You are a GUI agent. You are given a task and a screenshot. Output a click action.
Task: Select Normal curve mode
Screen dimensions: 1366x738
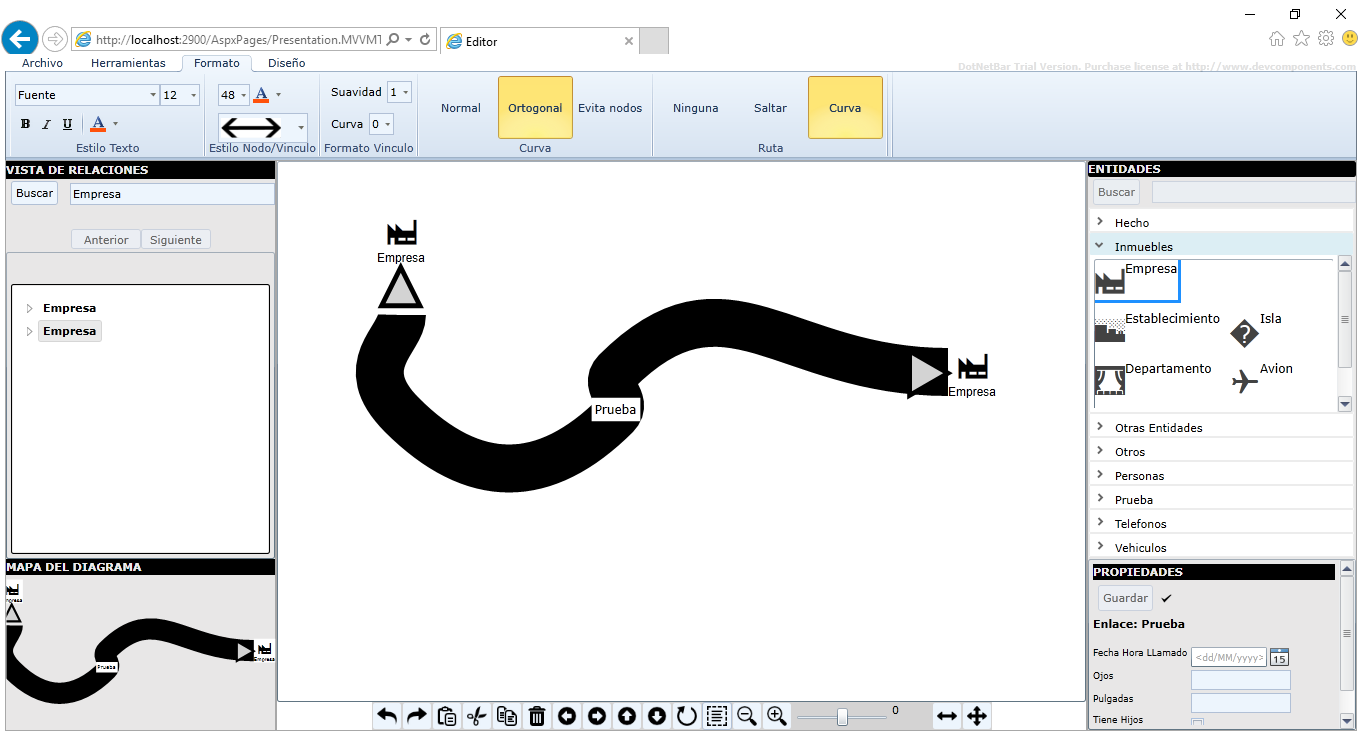coord(461,108)
